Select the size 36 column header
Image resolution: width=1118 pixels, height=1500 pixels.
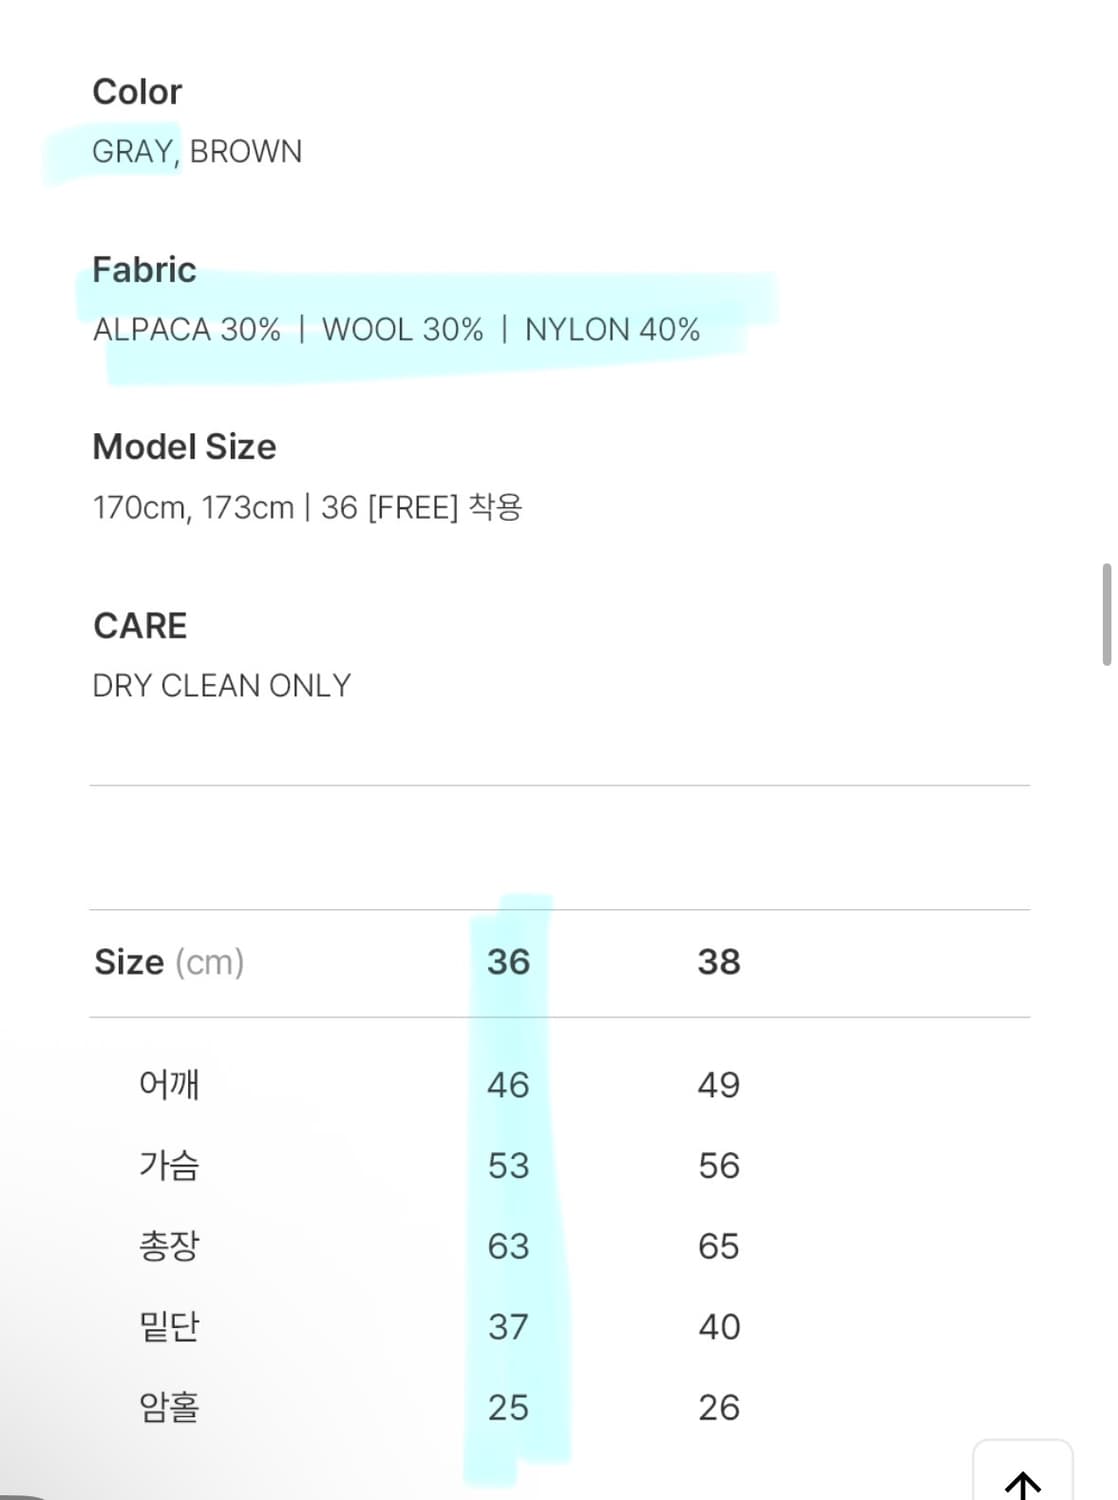click(x=508, y=962)
